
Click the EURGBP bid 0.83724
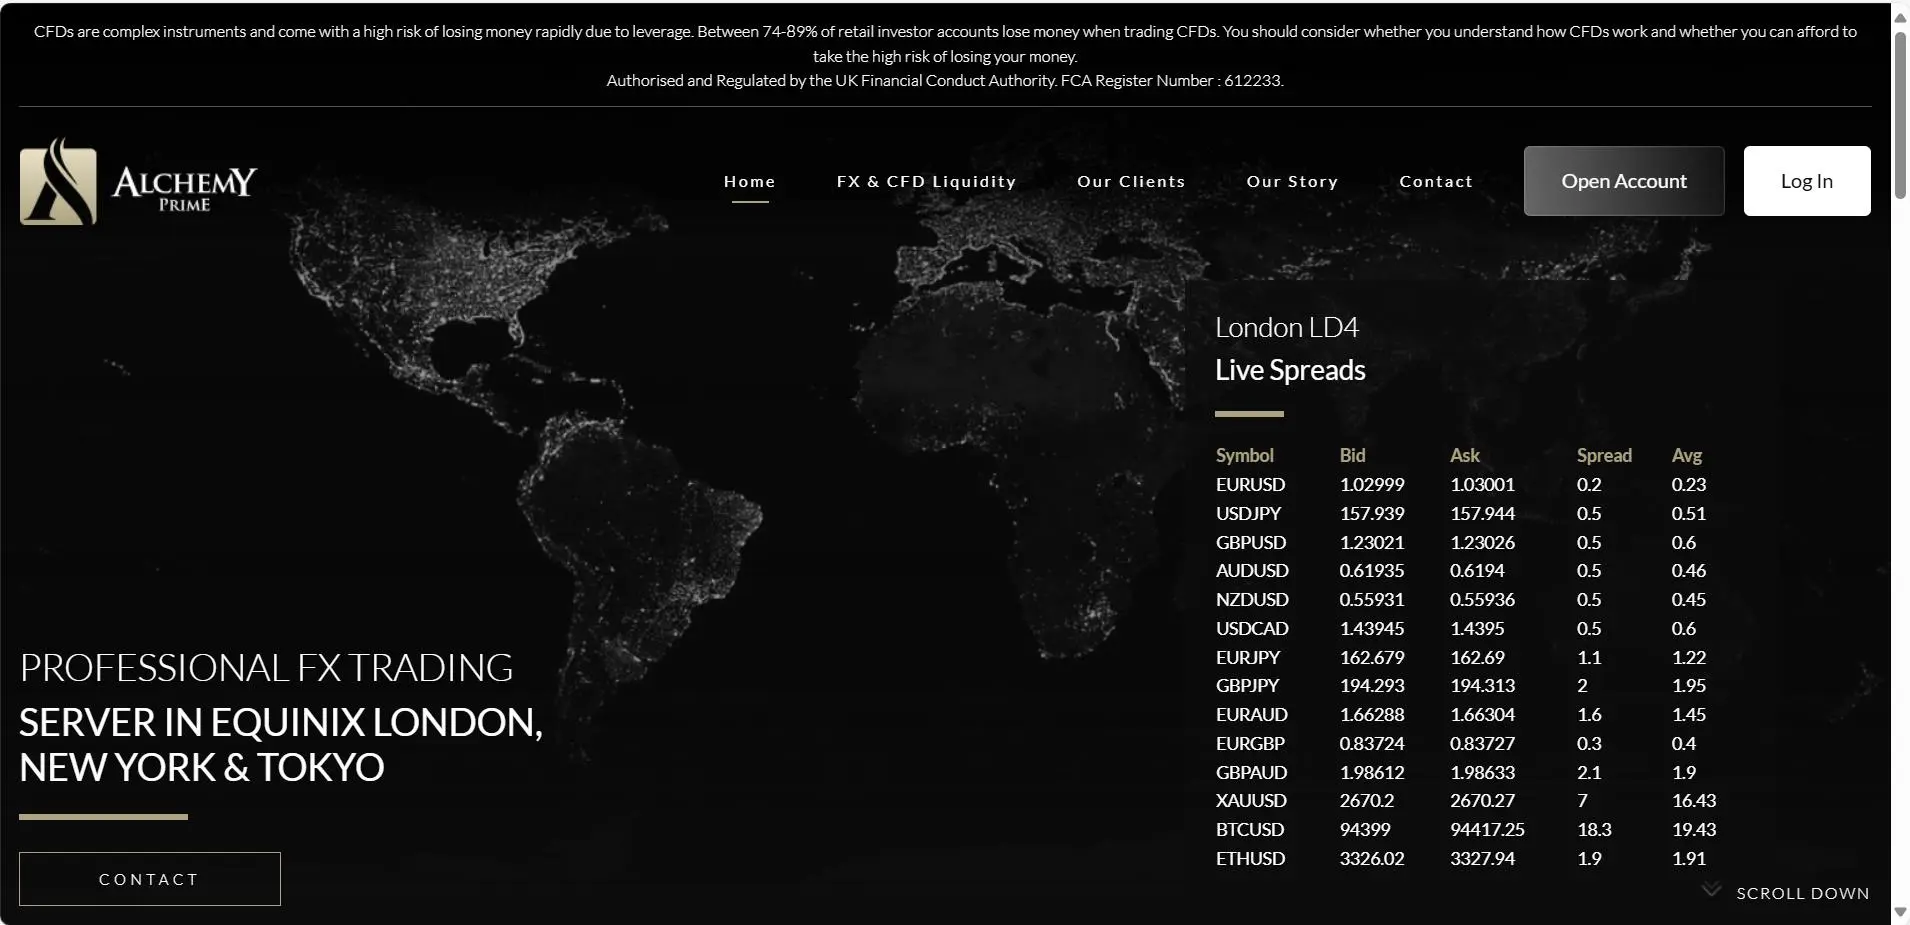pyautogui.click(x=1372, y=743)
